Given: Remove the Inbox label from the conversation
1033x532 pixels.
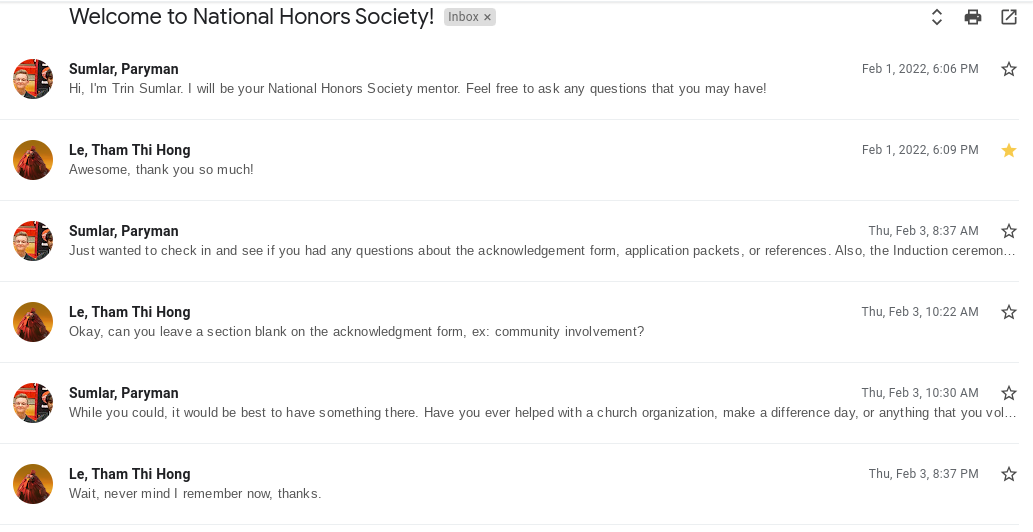Looking at the screenshot, I should click(x=488, y=18).
